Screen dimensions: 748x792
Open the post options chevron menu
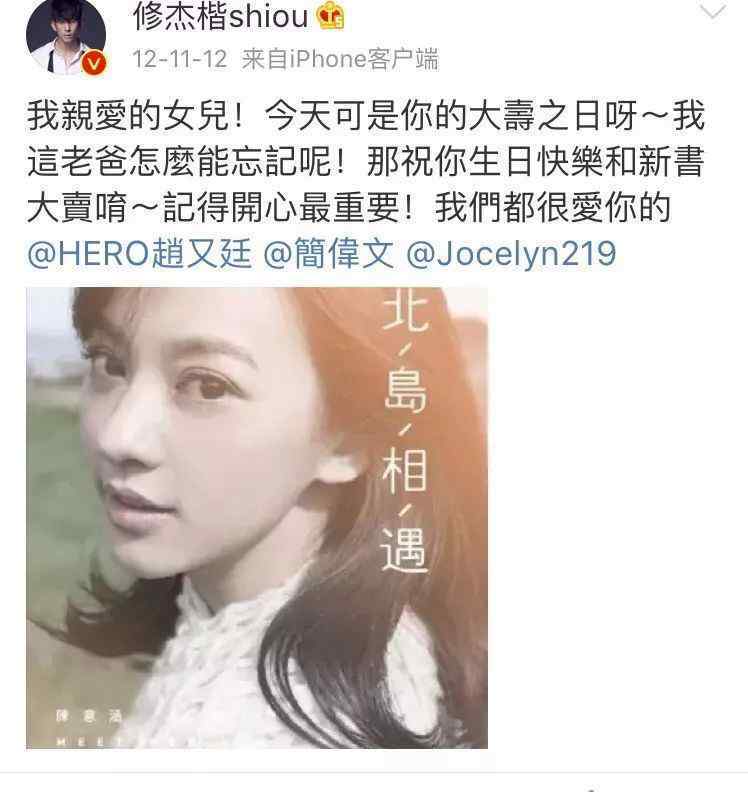[x=713, y=11]
